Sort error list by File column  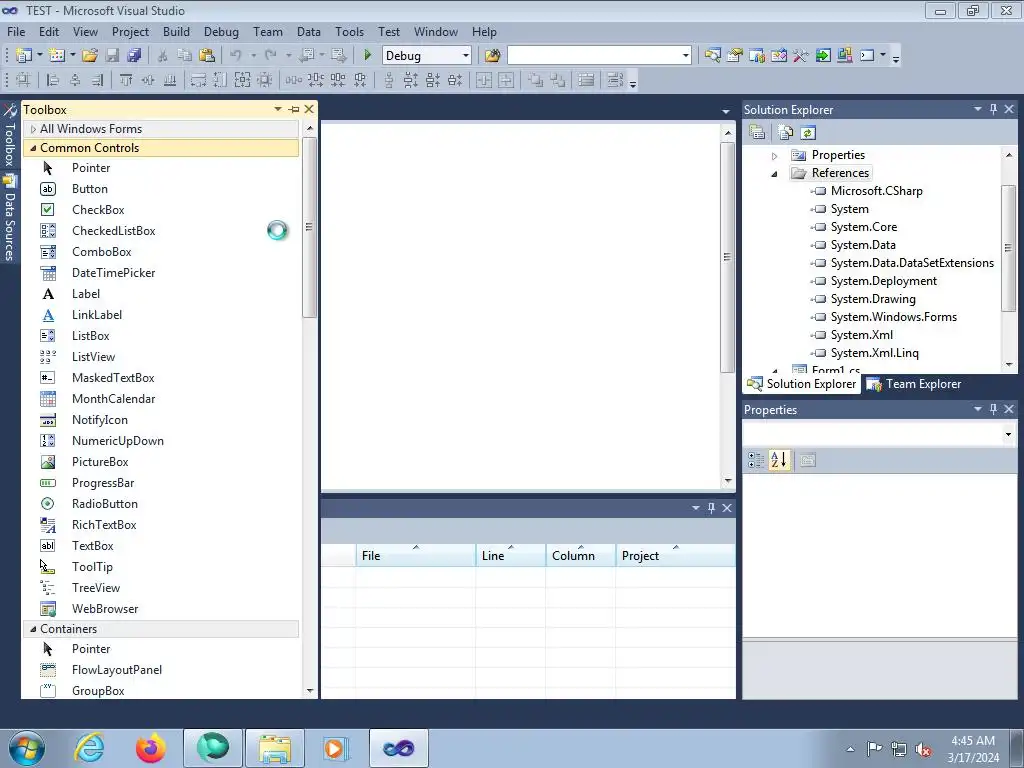click(416, 555)
